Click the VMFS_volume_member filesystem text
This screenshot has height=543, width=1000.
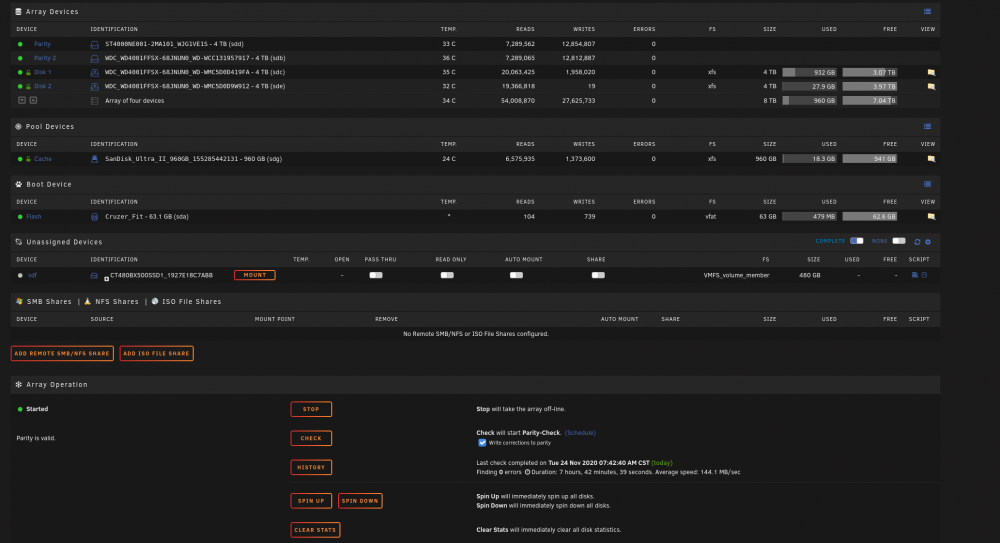coord(736,276)
